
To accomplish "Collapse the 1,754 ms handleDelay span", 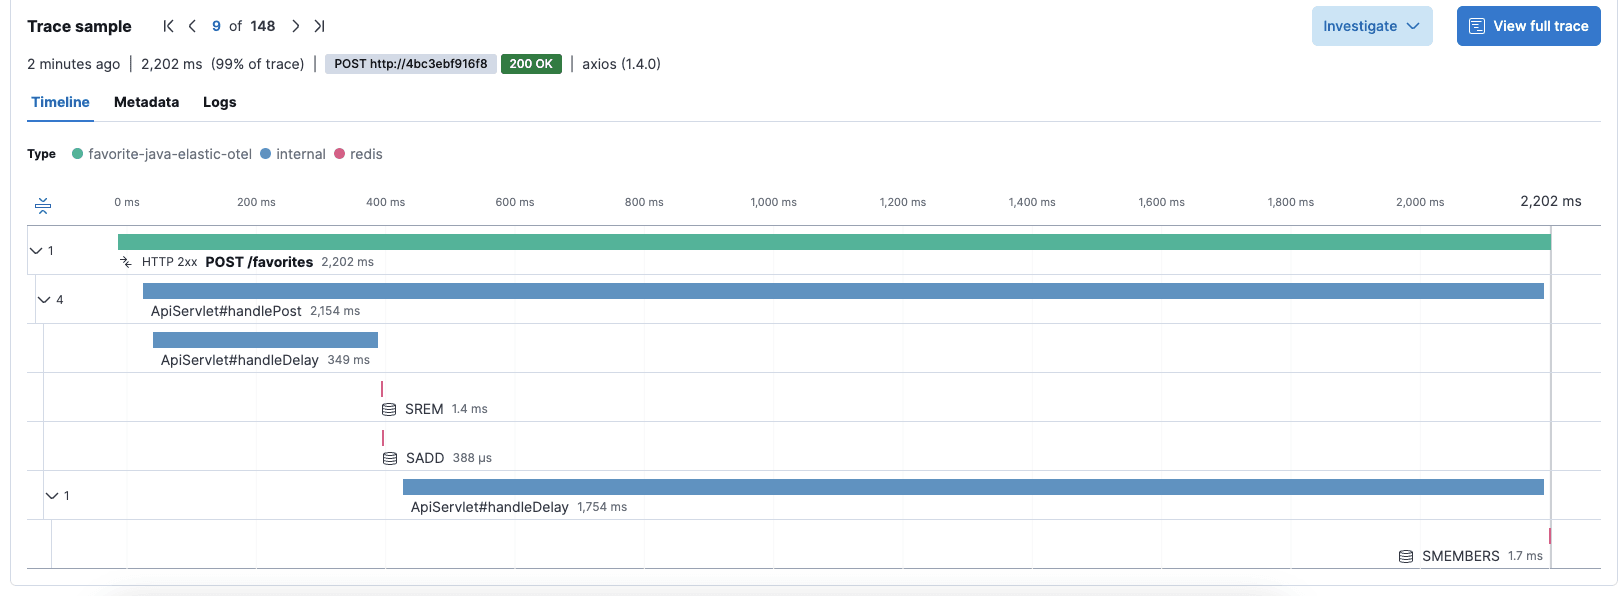I will [x=52, y=496].
